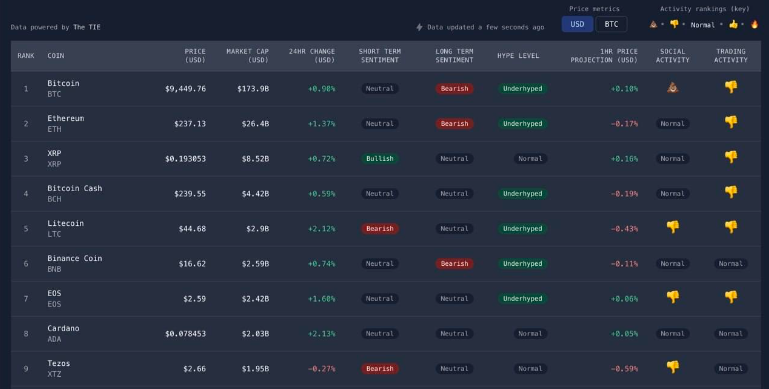The image size is (769, 389).
Task: Click Binance Coin's Bearish long term badge
Action: [x=454, y=263]
